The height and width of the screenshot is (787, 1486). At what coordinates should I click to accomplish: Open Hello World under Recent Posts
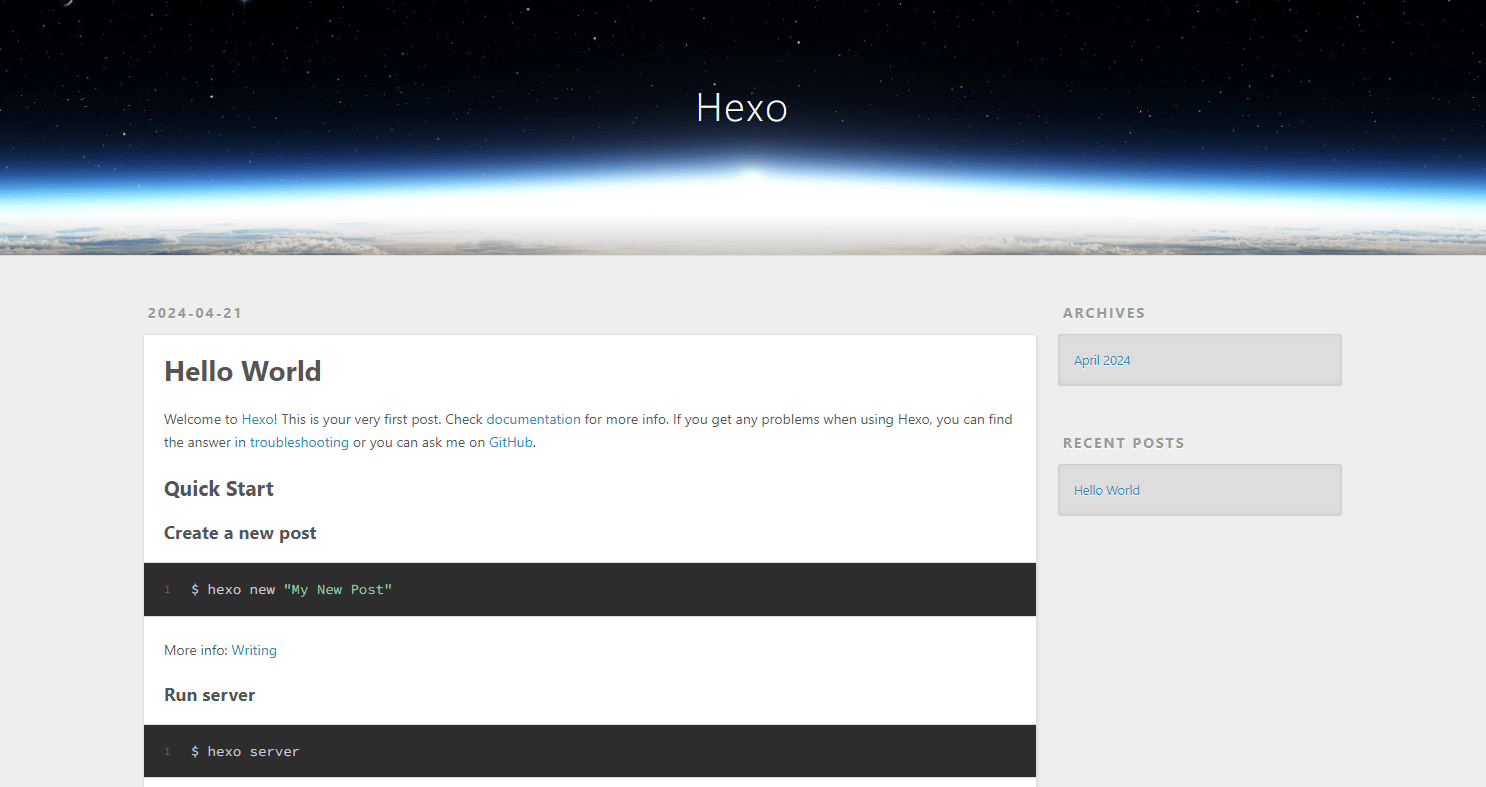(1107, 490)
